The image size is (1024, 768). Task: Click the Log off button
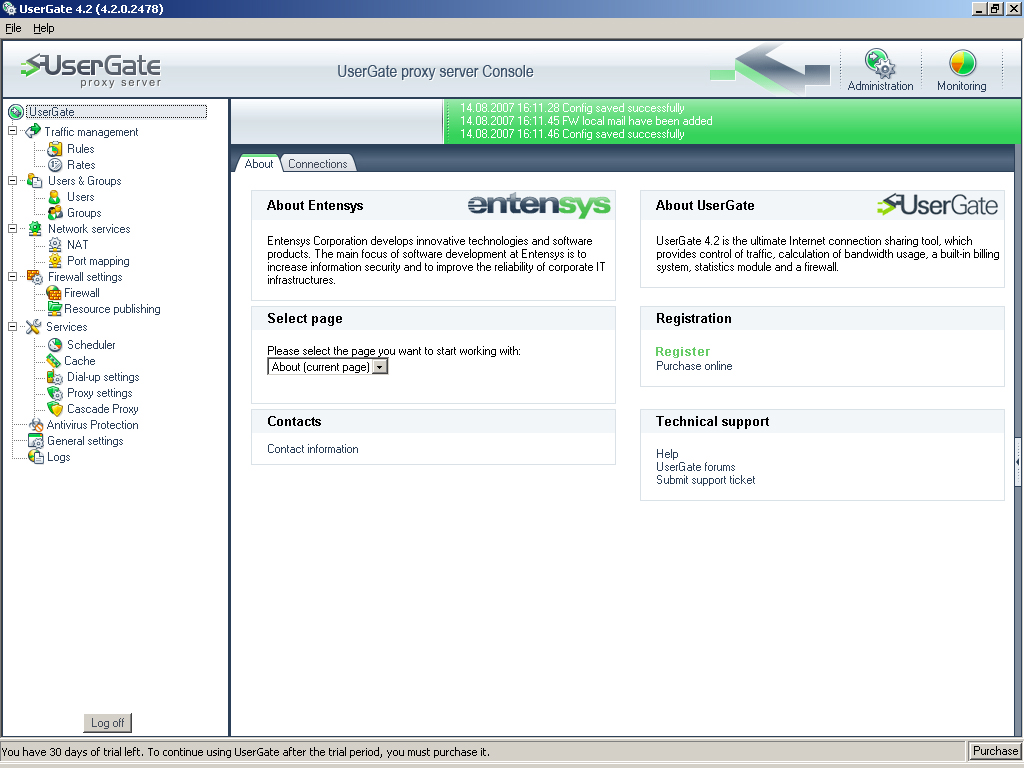(108, 723)
